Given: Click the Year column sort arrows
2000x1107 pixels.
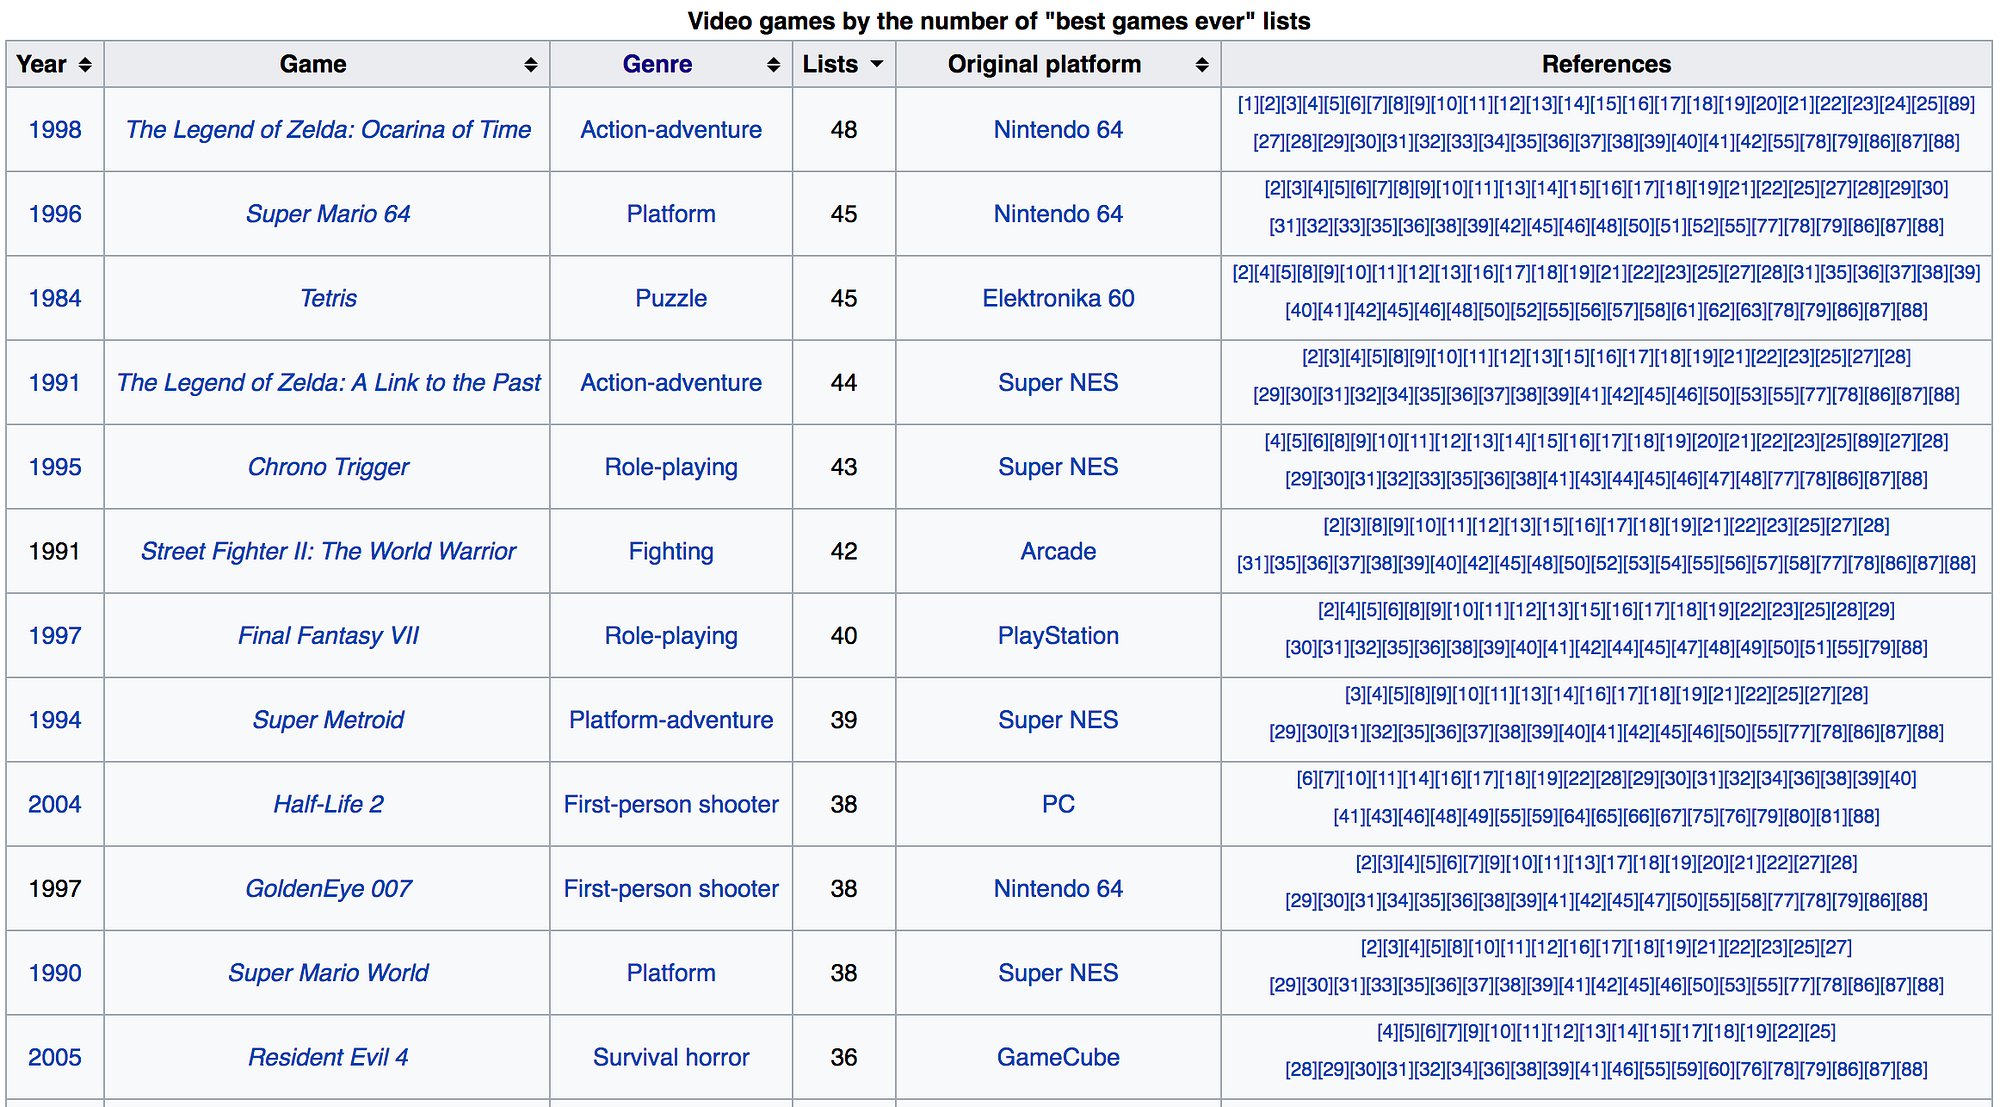Looking at the screenshot, I should point(85,65).
